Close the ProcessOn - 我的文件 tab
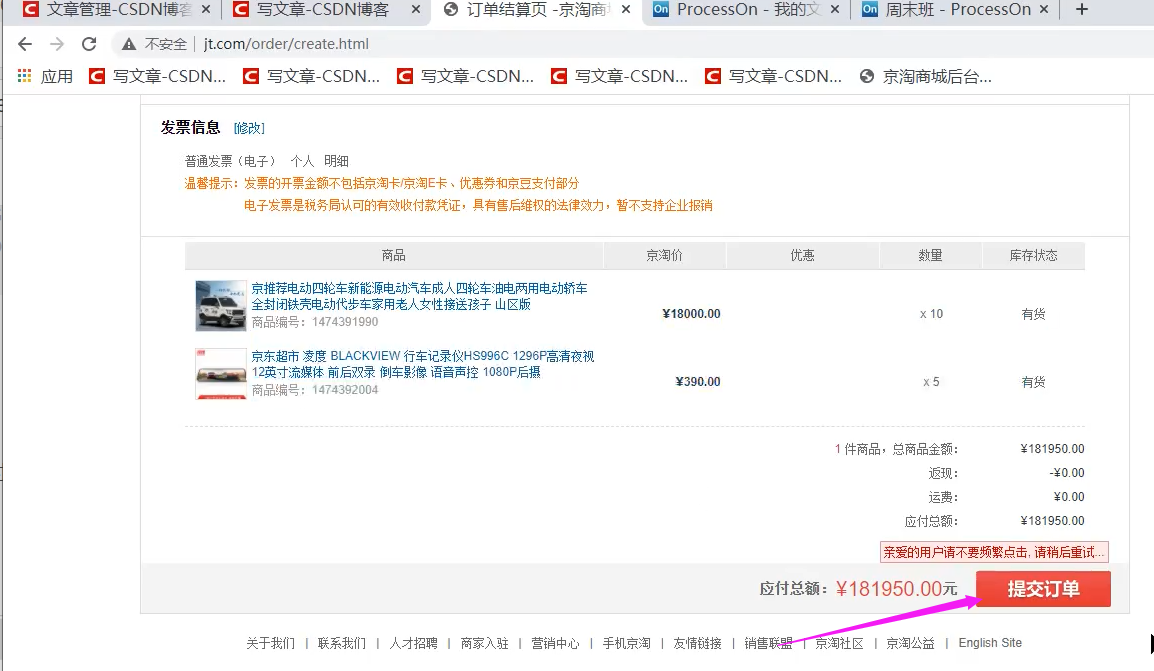The height and width of the screenshot is (671, 1154). [835, 10]
